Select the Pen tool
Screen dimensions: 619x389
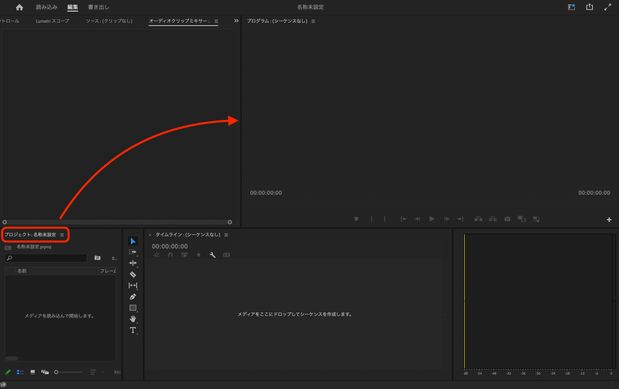[x=133, y=297]
